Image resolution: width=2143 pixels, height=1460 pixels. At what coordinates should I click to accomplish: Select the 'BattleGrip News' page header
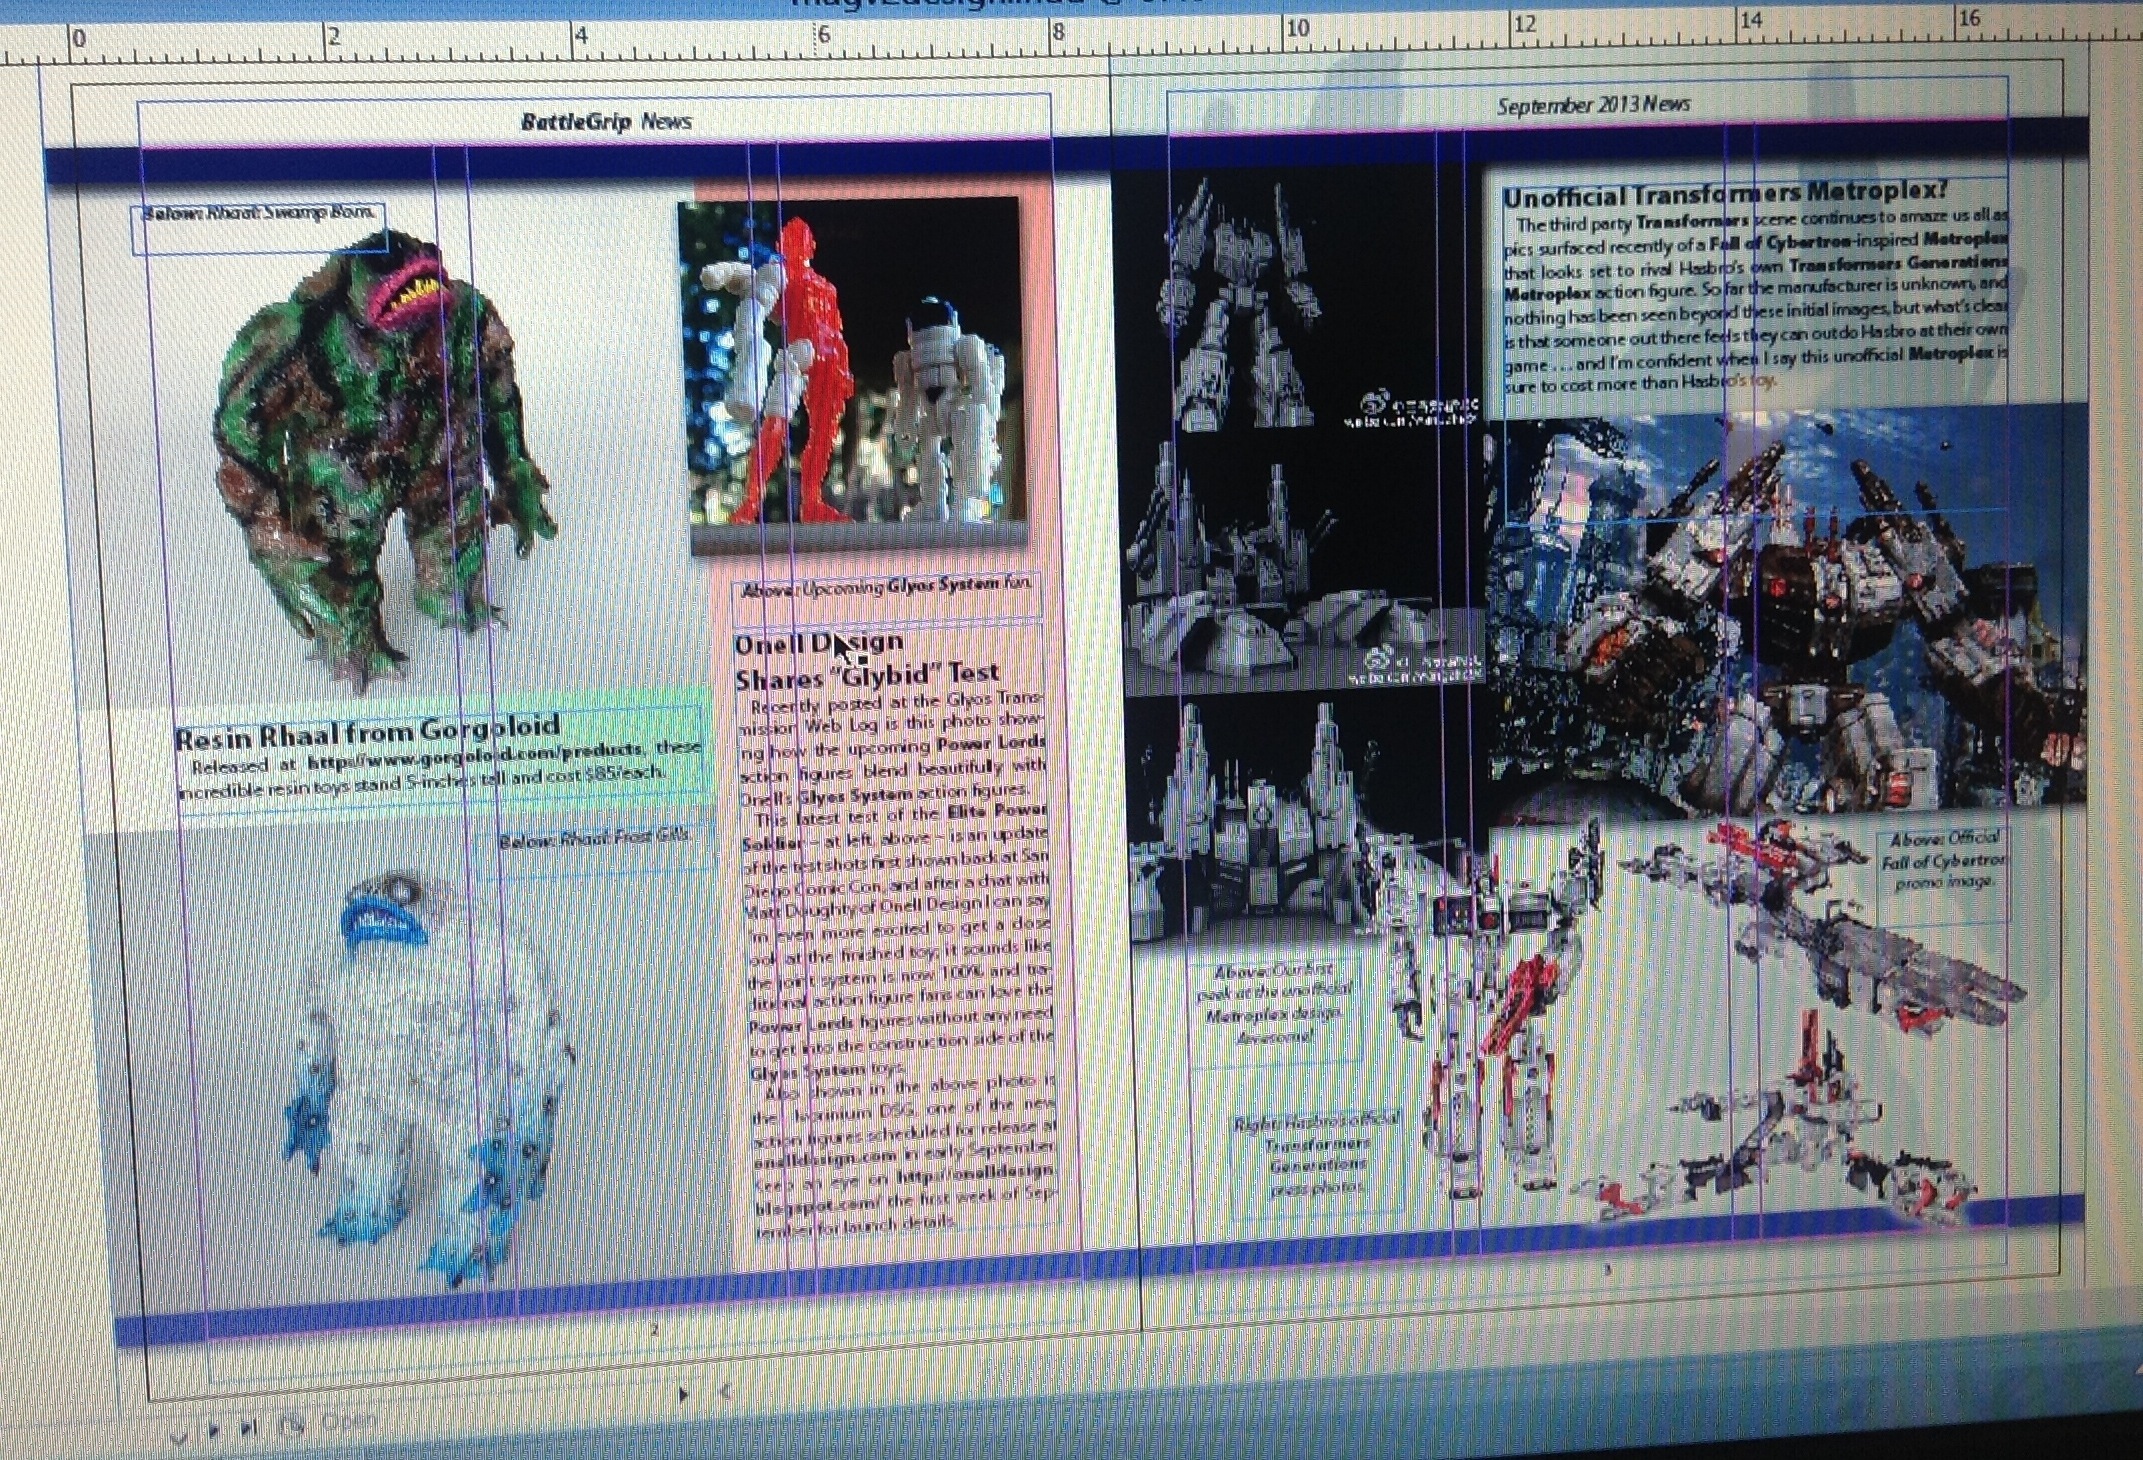point(606,121)
